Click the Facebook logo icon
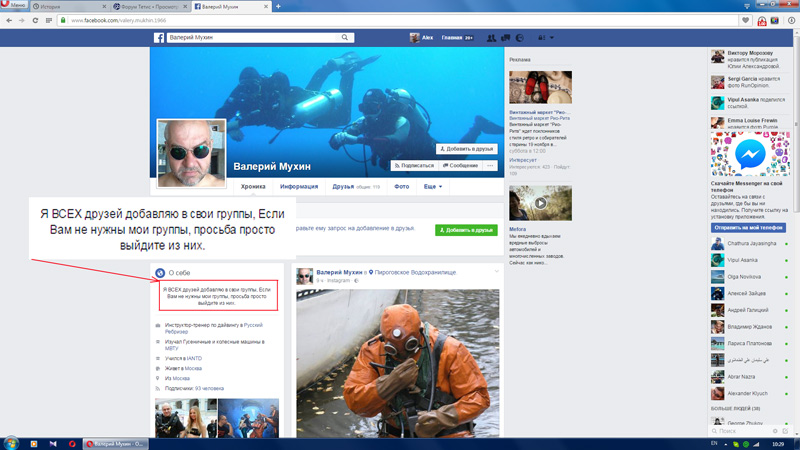The height and width of the screenshot is (450, 800). 159,38
